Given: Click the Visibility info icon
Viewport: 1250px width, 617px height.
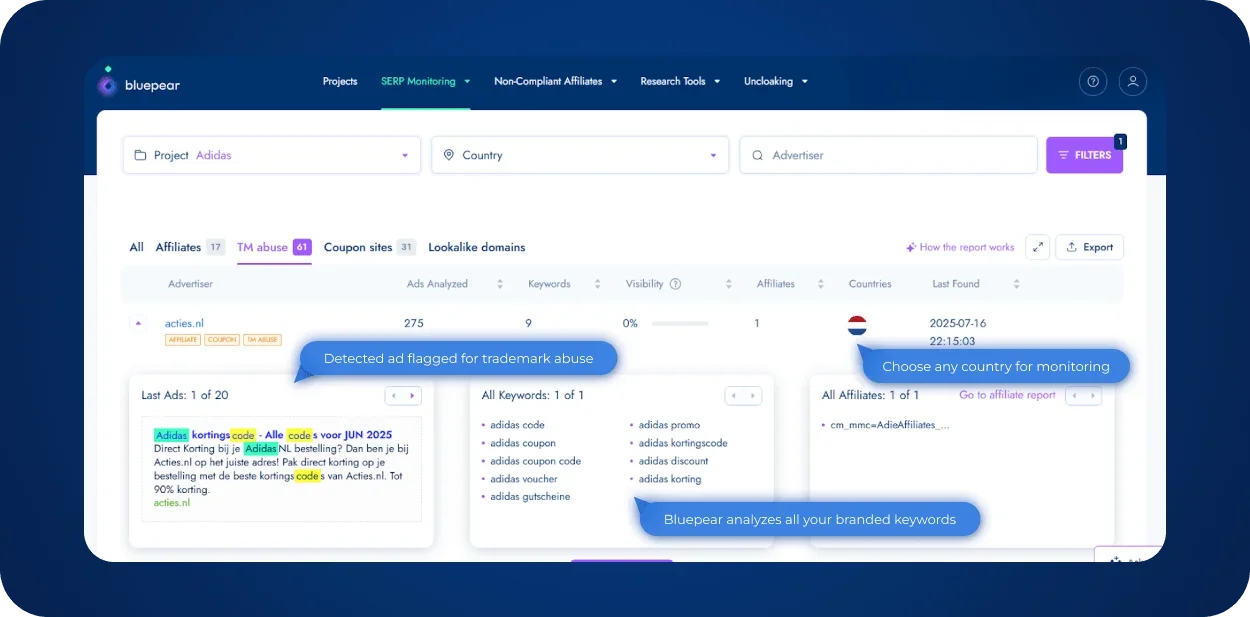Looking at the screenshot, I should click(x=675, y=284).
